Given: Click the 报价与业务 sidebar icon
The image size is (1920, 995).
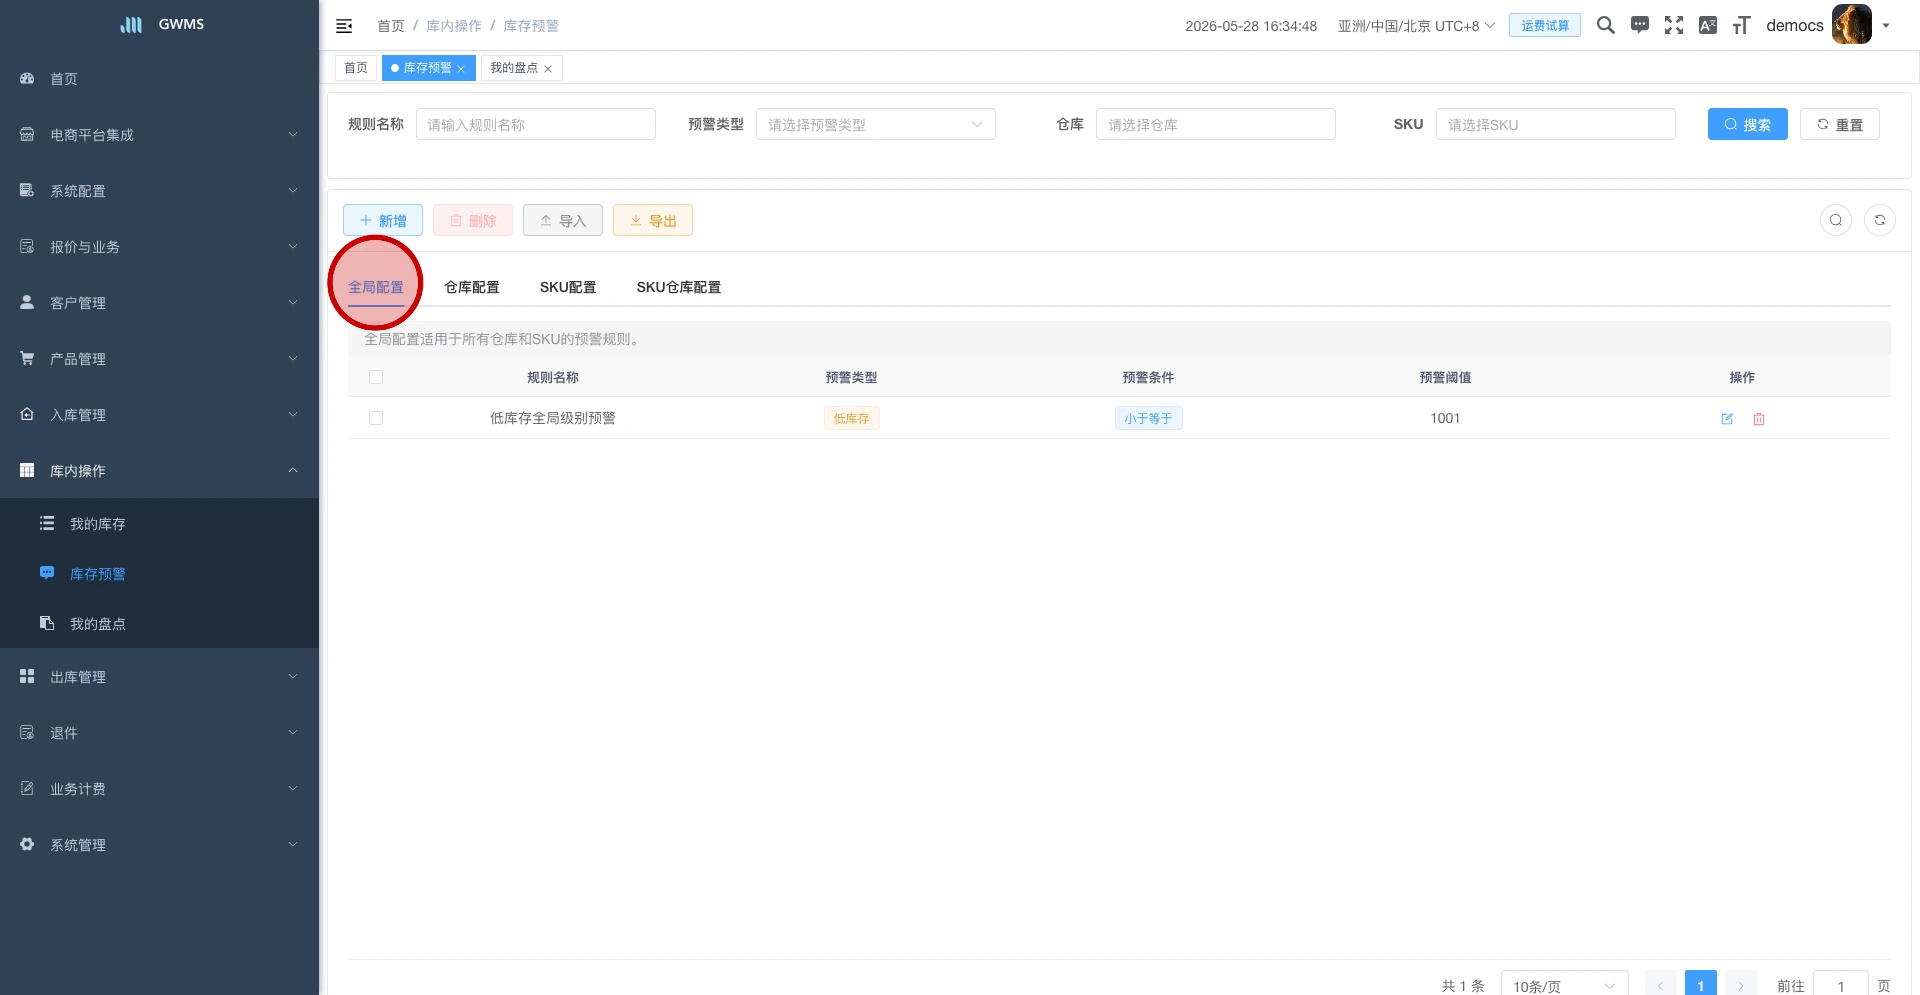Looking at the screenshot, I should click(27, 246).
